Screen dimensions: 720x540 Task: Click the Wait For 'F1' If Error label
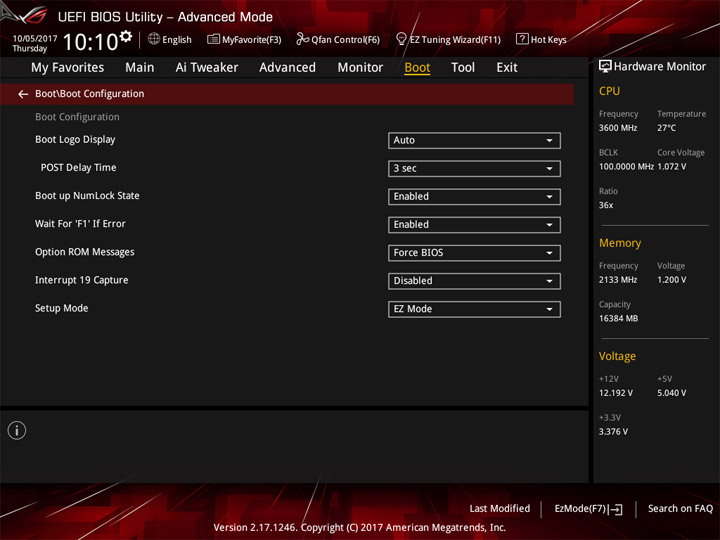tap(80, 224)
